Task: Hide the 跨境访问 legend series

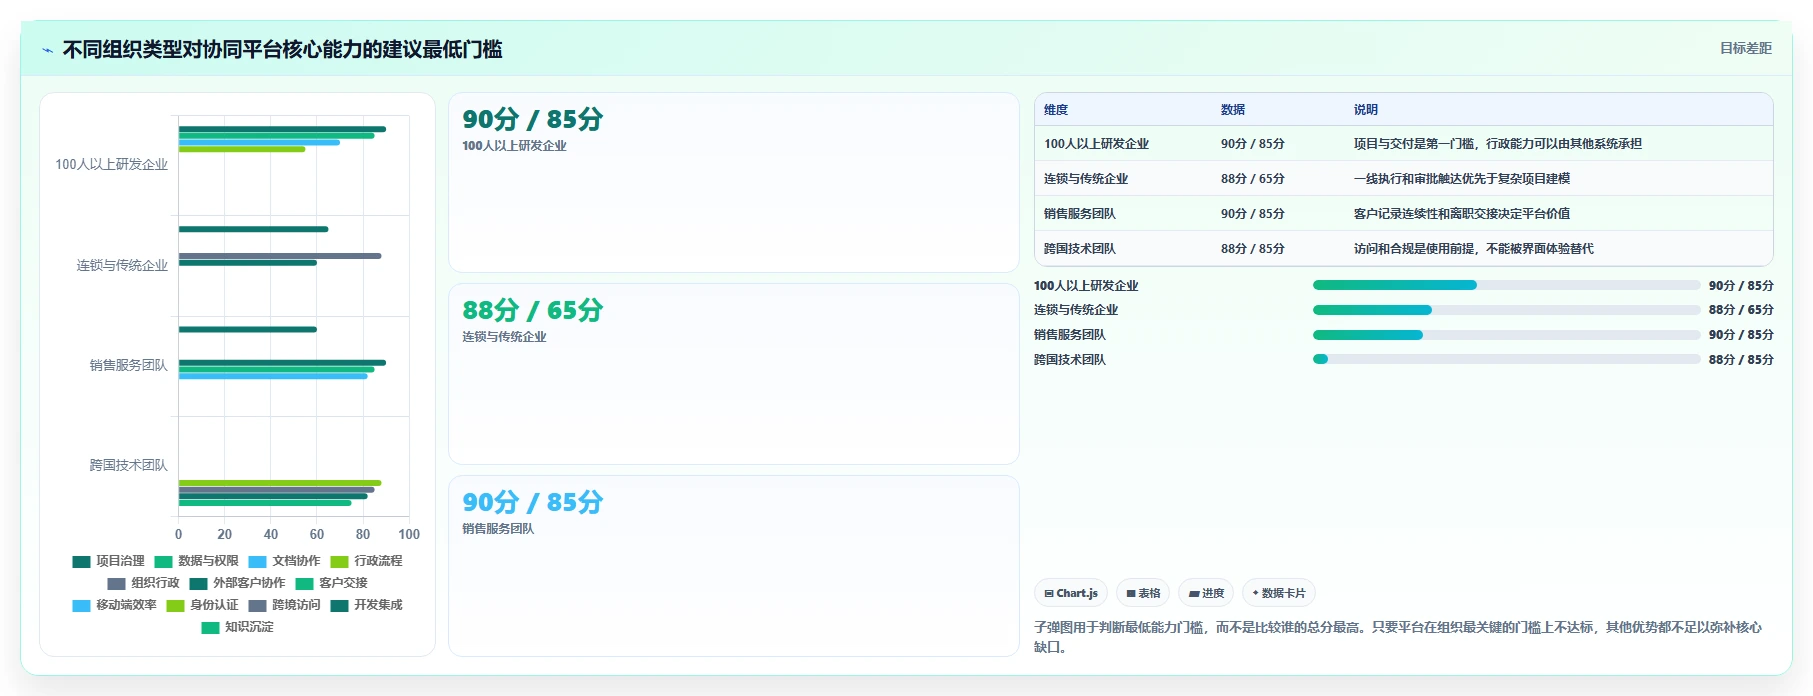Action: pyautogui.click(x=284, y=605)
